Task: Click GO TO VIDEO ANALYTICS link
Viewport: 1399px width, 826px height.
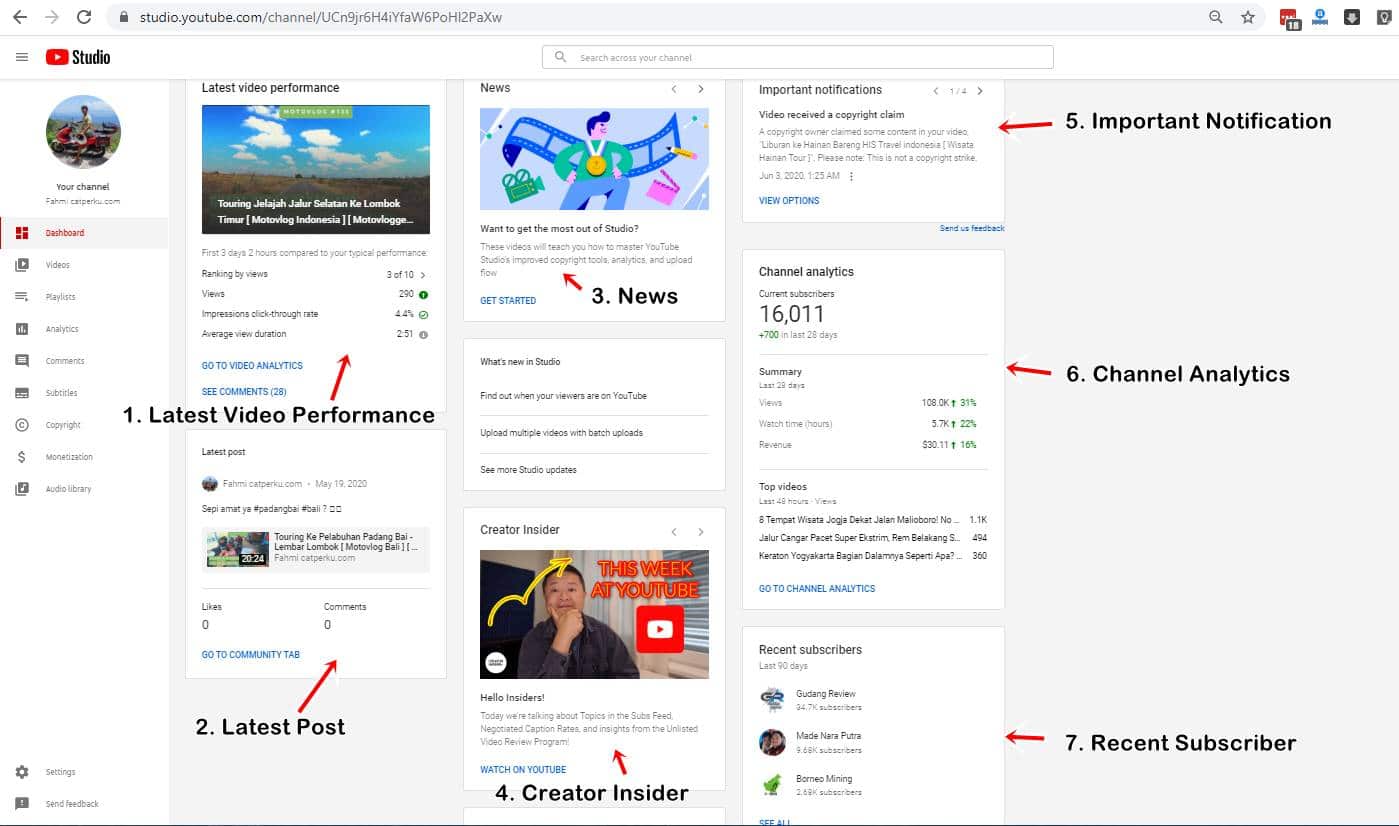Action: (x=252, y=366)
